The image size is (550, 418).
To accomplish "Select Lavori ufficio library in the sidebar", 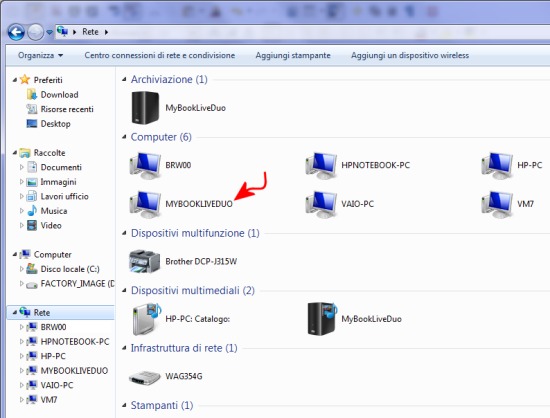I will 65,196.
